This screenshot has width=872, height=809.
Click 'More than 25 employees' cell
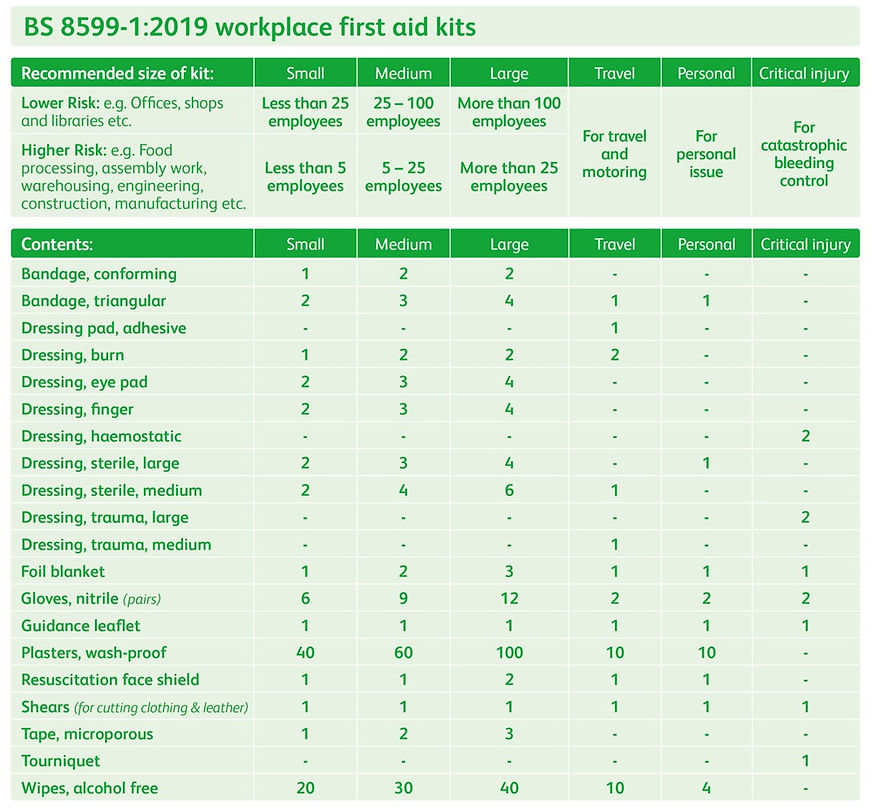pyautogui.click(x=509, y=176)
